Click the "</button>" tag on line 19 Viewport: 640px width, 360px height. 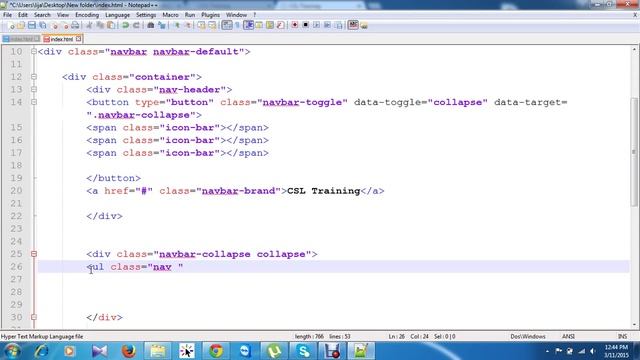click(113, 178)
